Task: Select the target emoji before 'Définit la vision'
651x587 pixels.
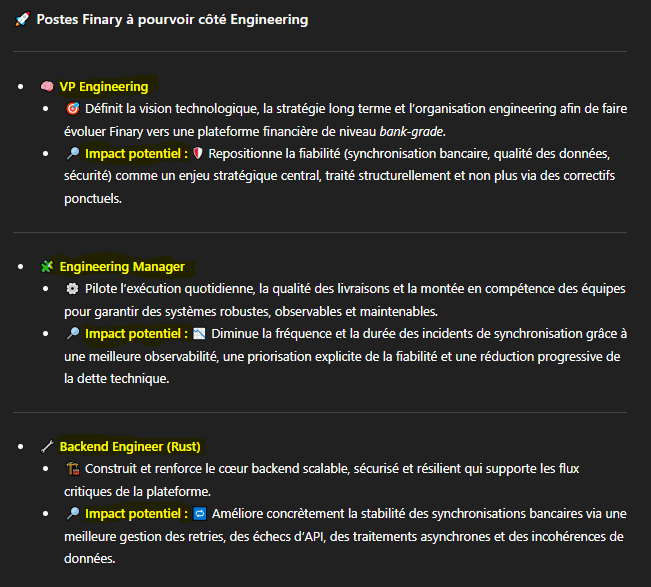Action: (x=72, y=109)
